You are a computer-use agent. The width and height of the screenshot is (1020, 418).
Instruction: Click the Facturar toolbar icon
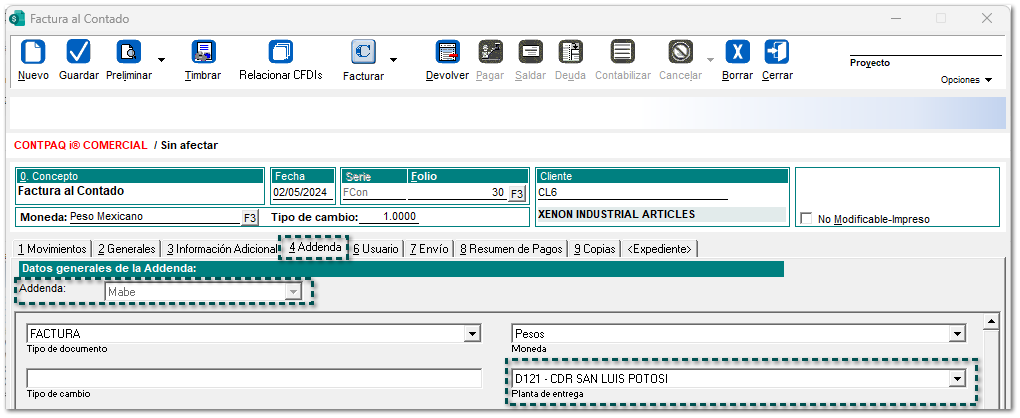pos(363,53)
